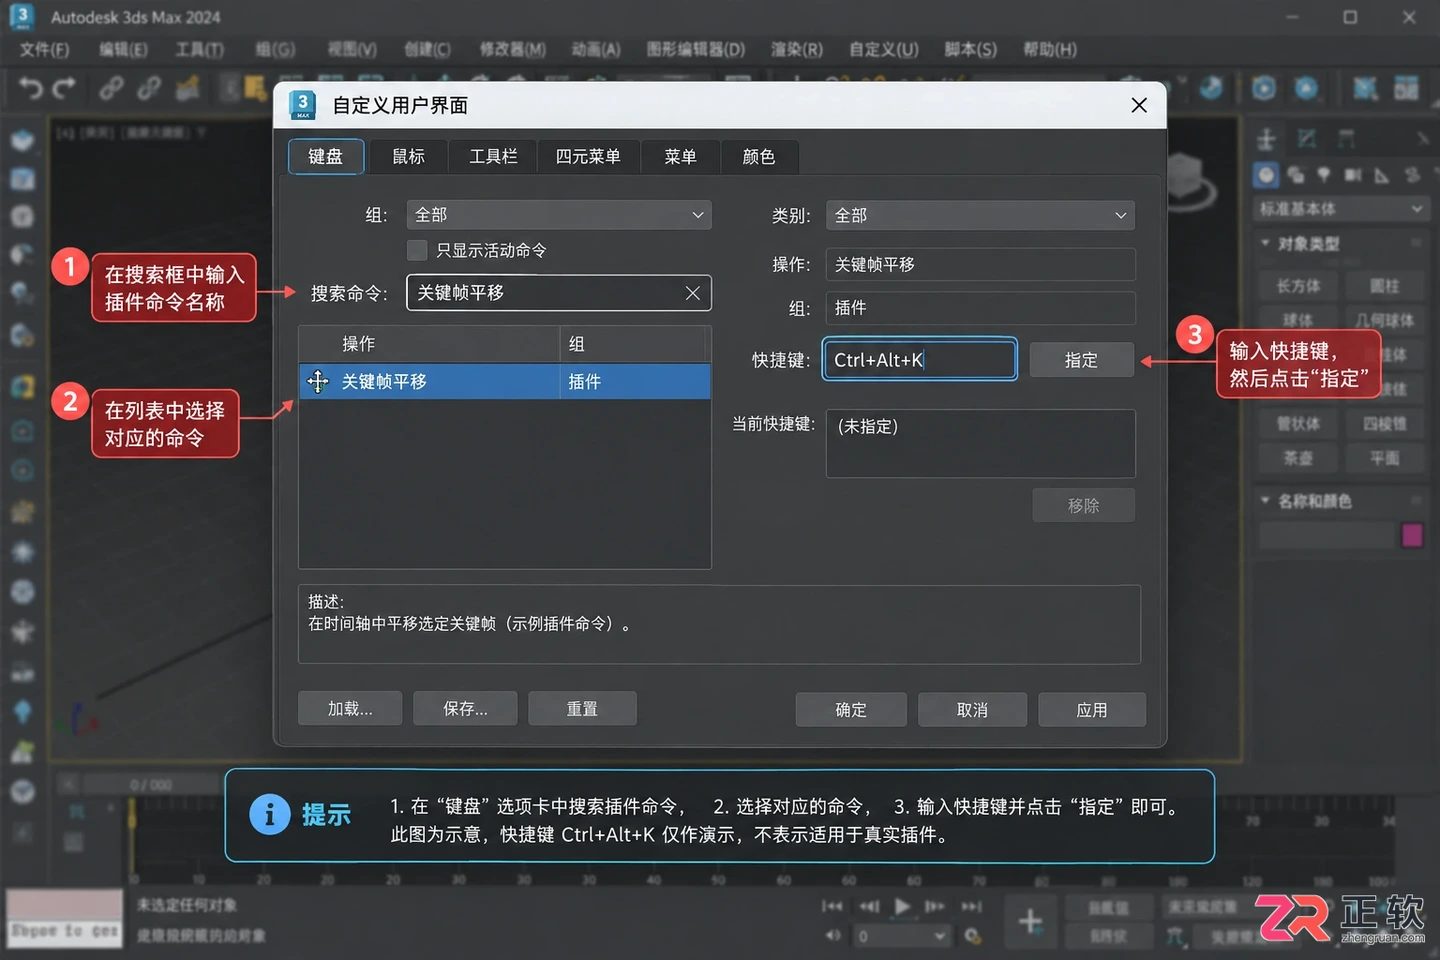The width and height of the screenshot is (1440, 960).
Task: Click the 保存... button
Action: pyautogui.click(x=465, y=709)
